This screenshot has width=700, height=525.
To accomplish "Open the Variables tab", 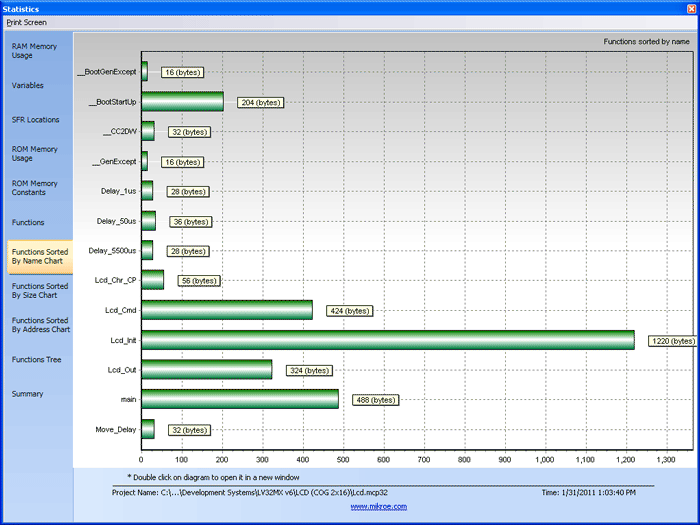I will pos(28,85).
